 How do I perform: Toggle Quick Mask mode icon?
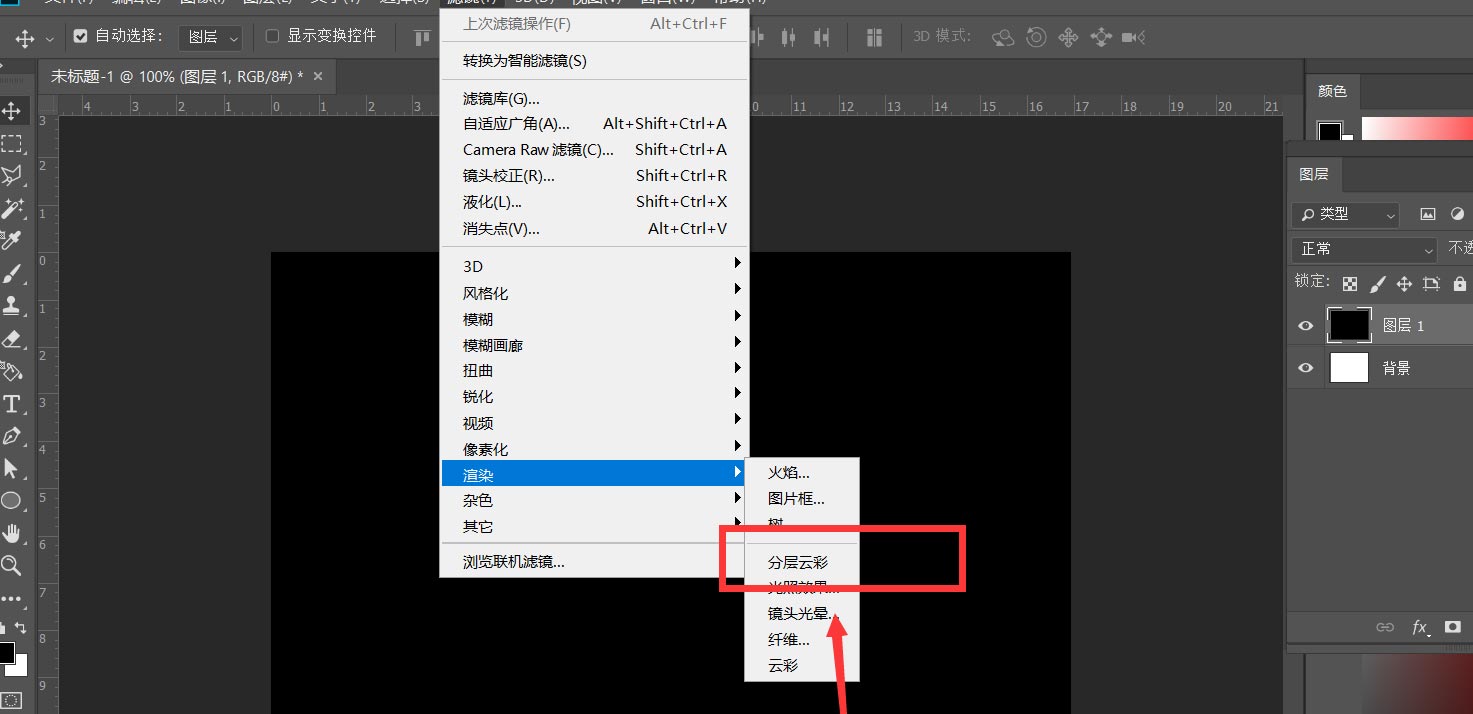pos(12,699)
